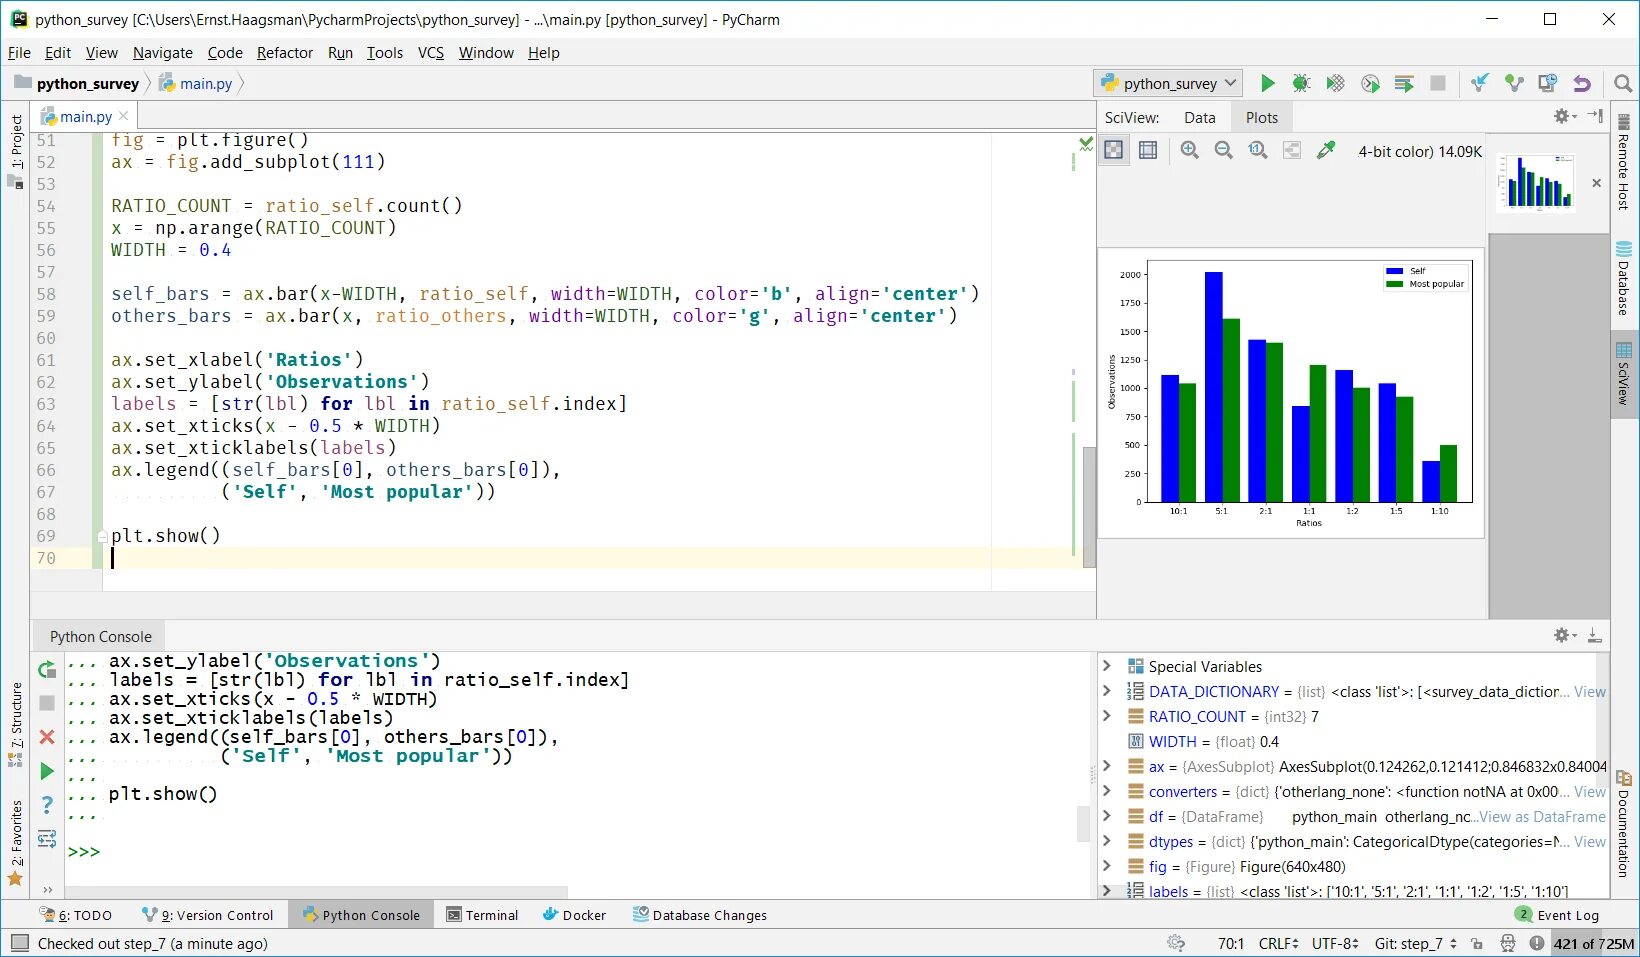Open the VCS menu
Screen dimensions: 1640x957
coord(431,53)
